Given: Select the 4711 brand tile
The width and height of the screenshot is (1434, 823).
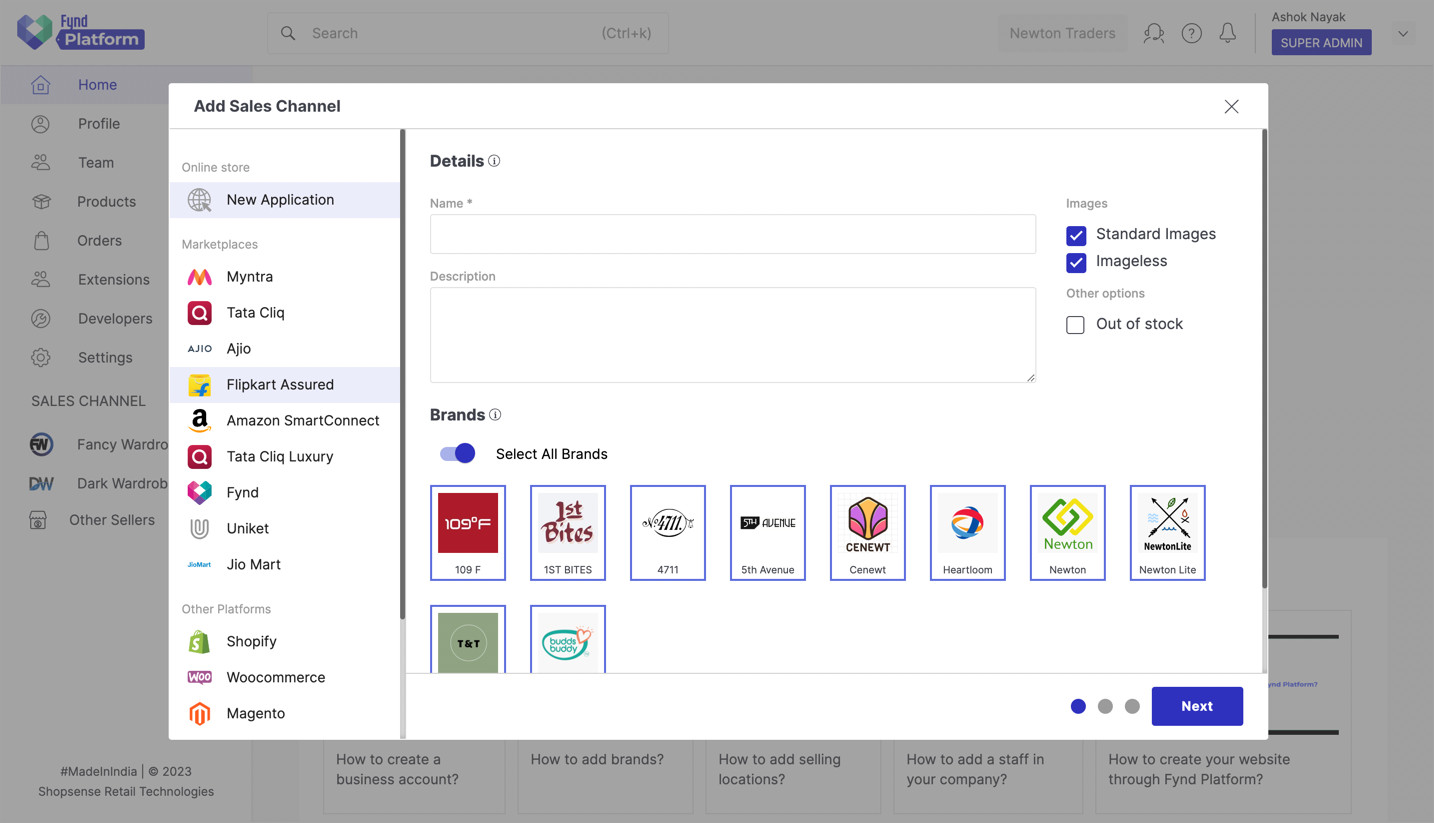Looking at the screenshot, I should click(x=668, y=533).
